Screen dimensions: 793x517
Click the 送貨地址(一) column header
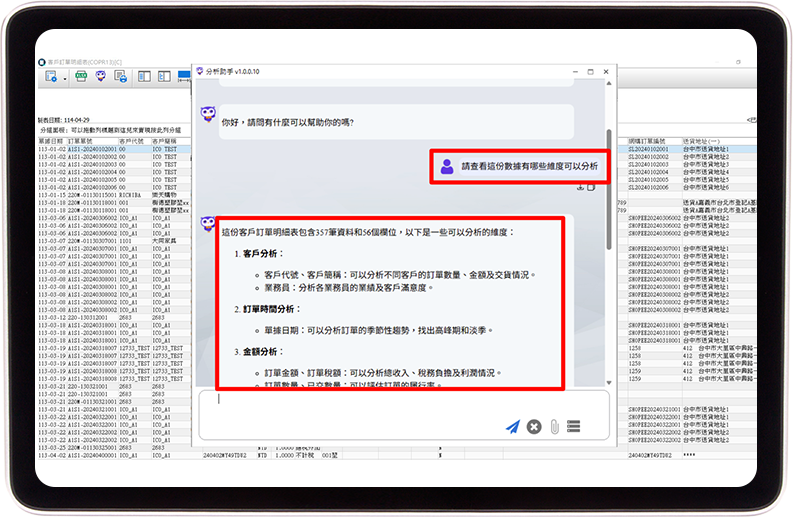(x=702, y=142)
